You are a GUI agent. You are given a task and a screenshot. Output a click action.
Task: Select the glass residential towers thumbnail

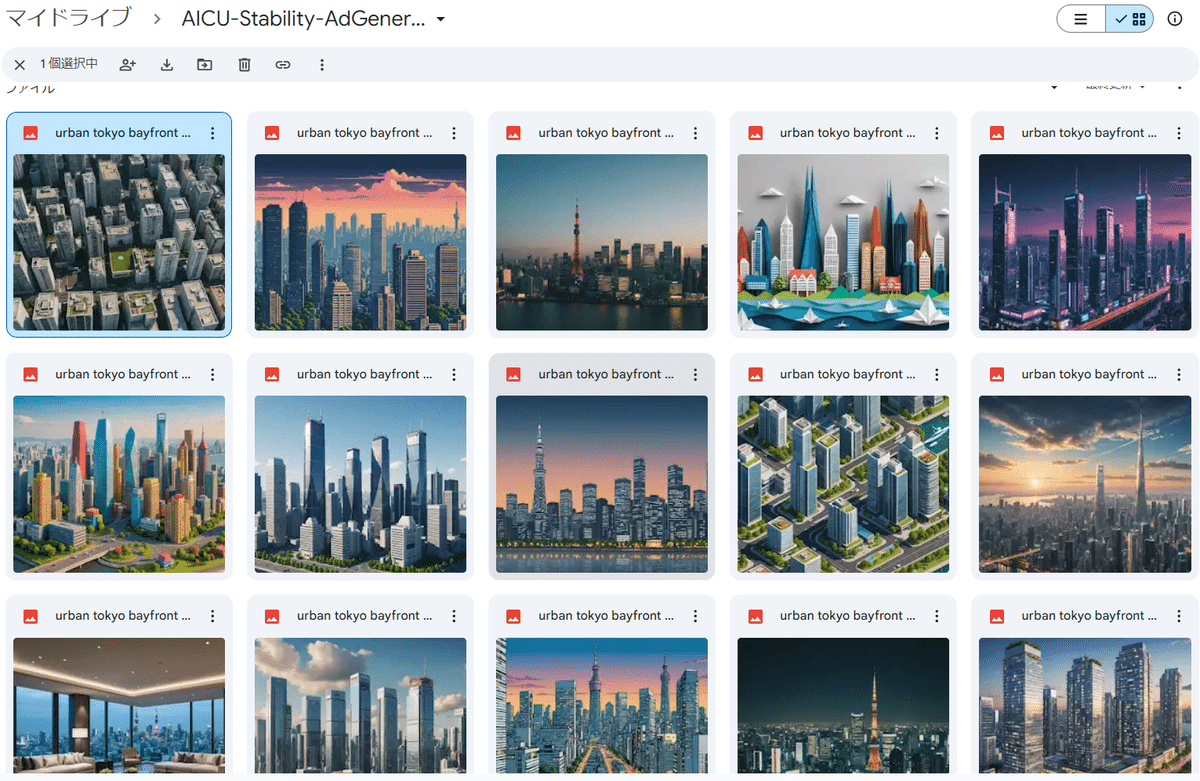click(1085, 706)
